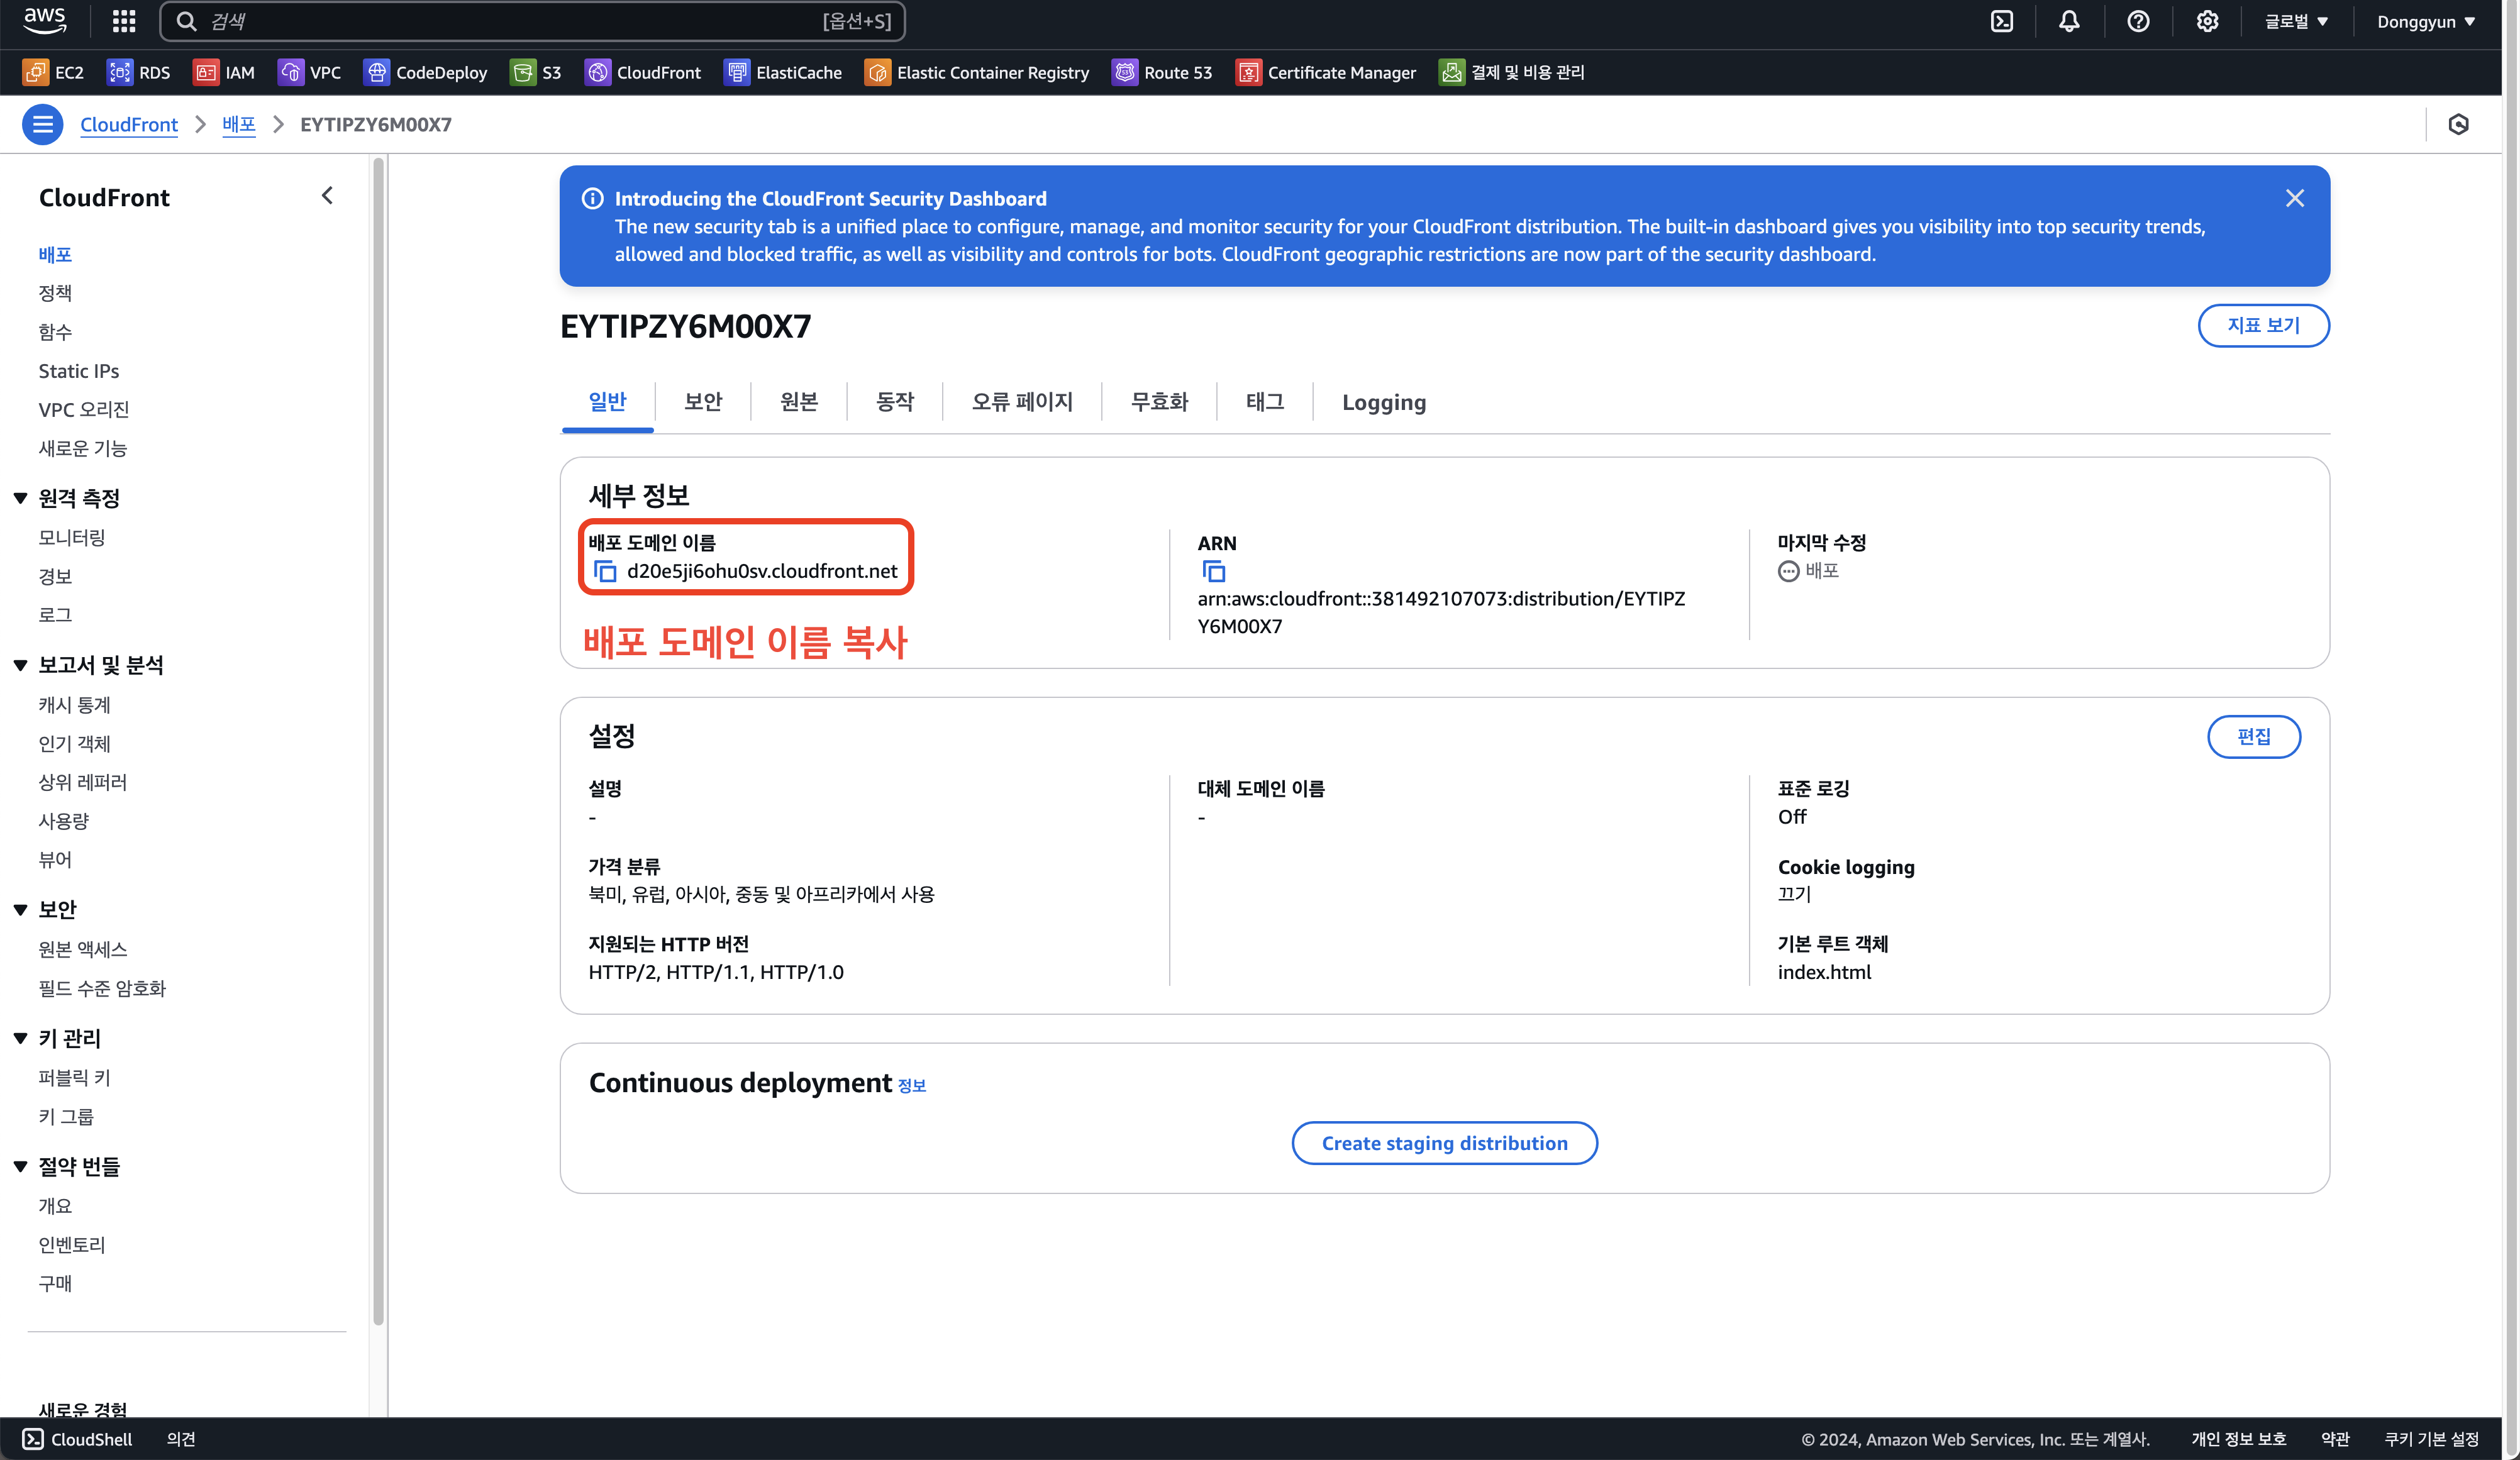The image size is (2520, 1460).
Task: Click 의견 feedback in footer
Action: click(x=181, y=1439)
